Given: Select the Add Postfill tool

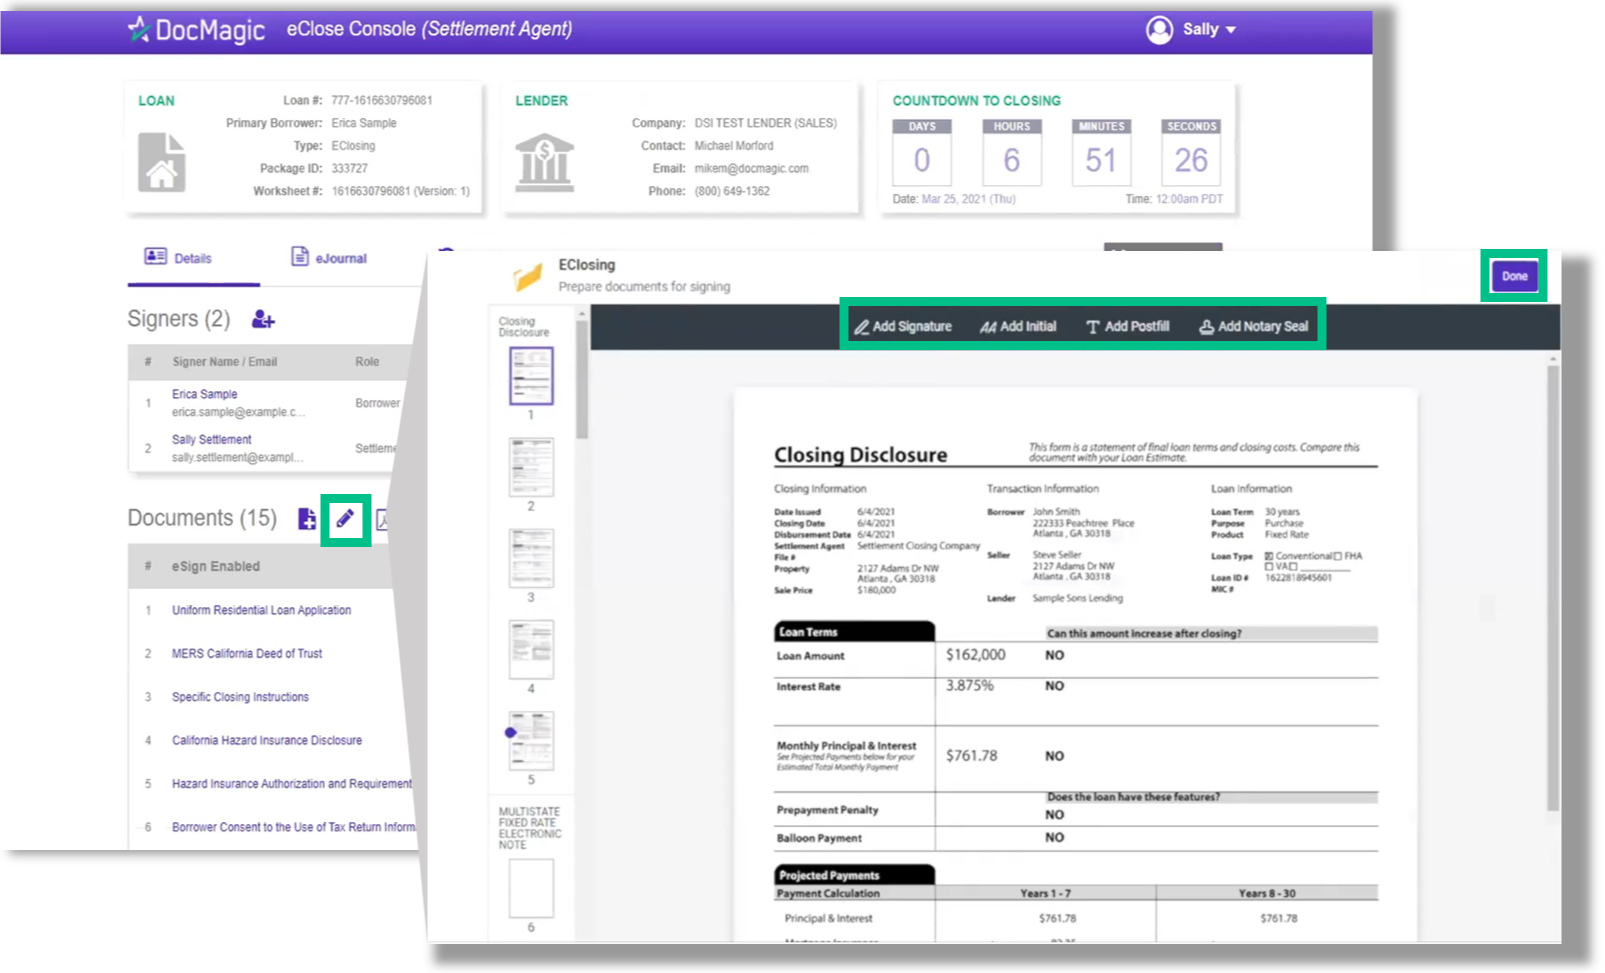Looking at the screenshot, I should (1128, 326).
